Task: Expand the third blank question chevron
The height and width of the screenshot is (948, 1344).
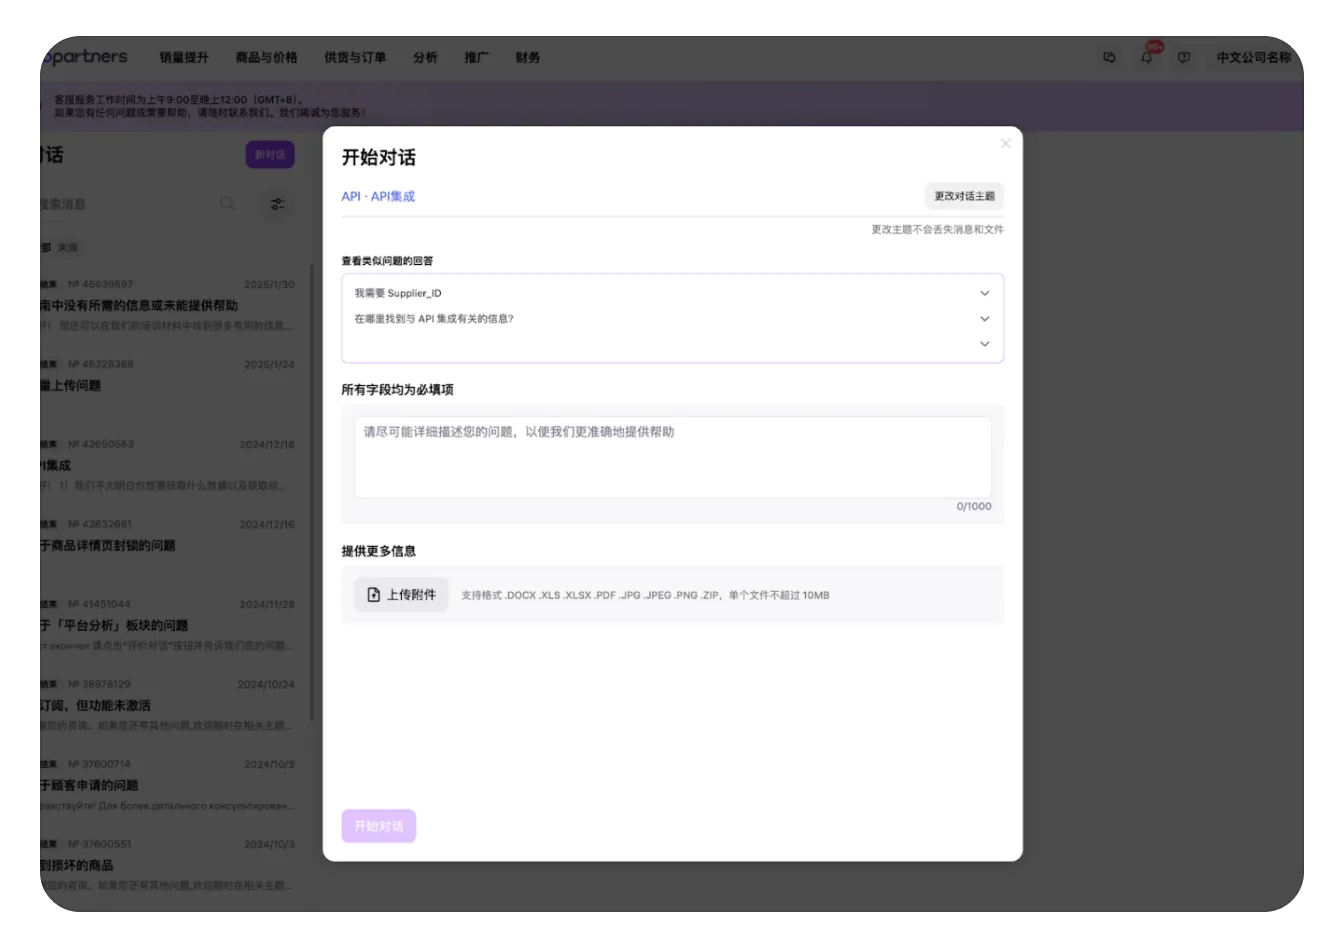Action: pyautogui.click(x=984, y=344)
